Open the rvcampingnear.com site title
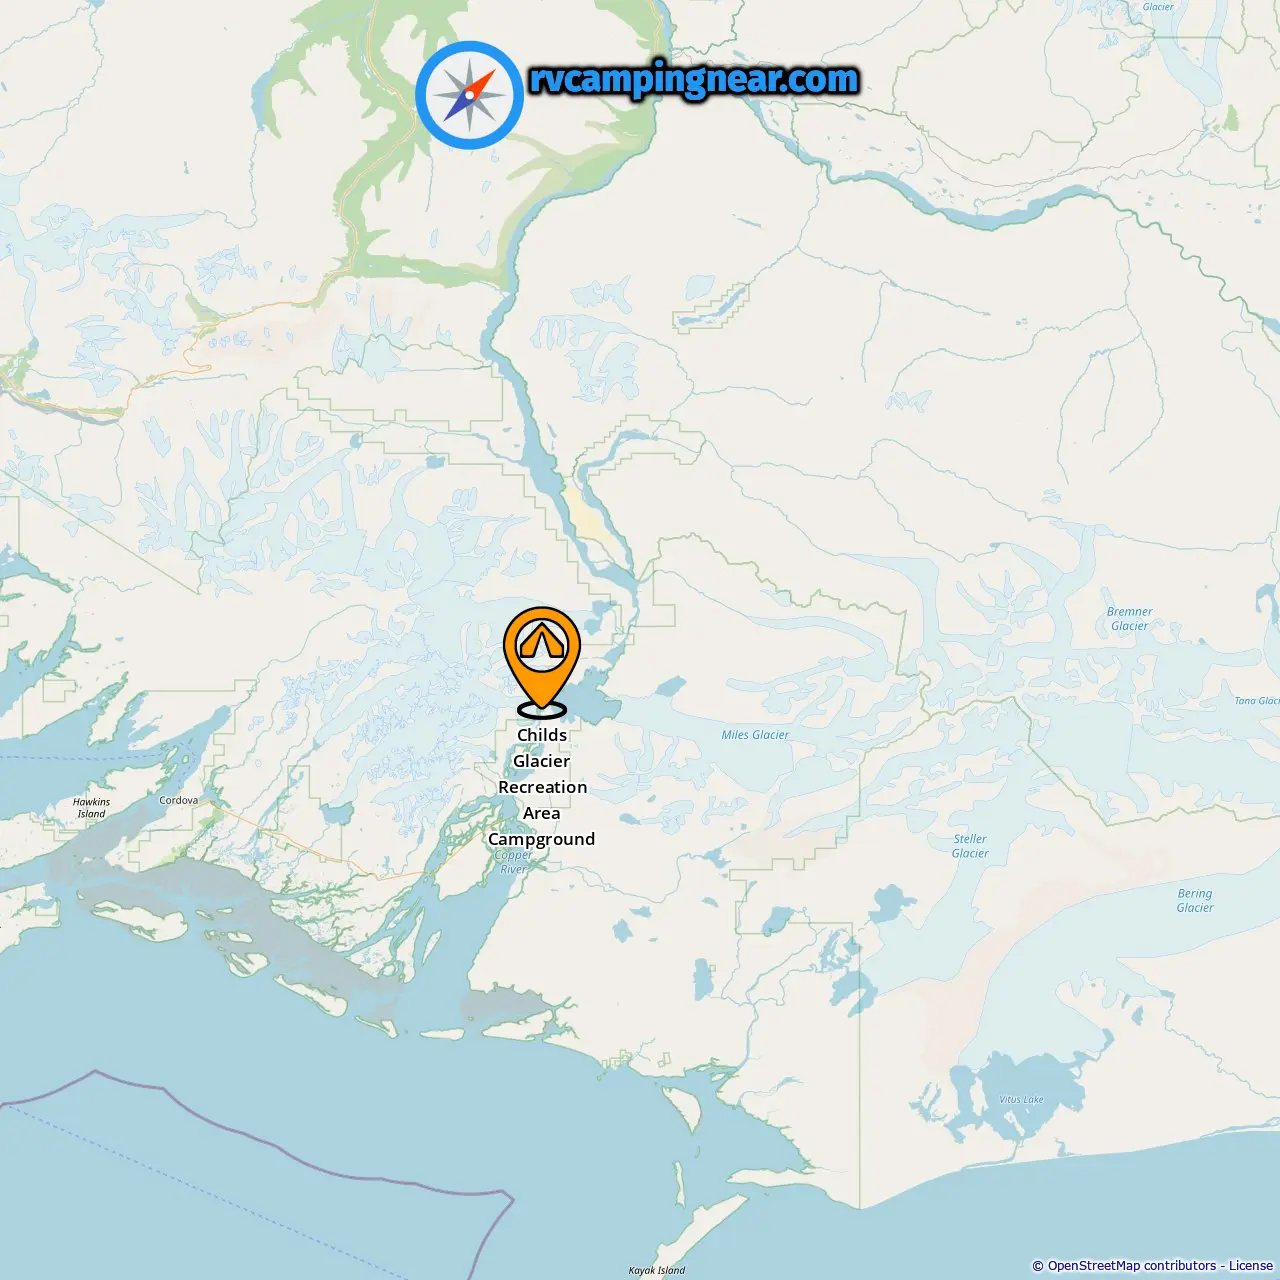This screenshot has width=1280, height=1280. (694, 79)
